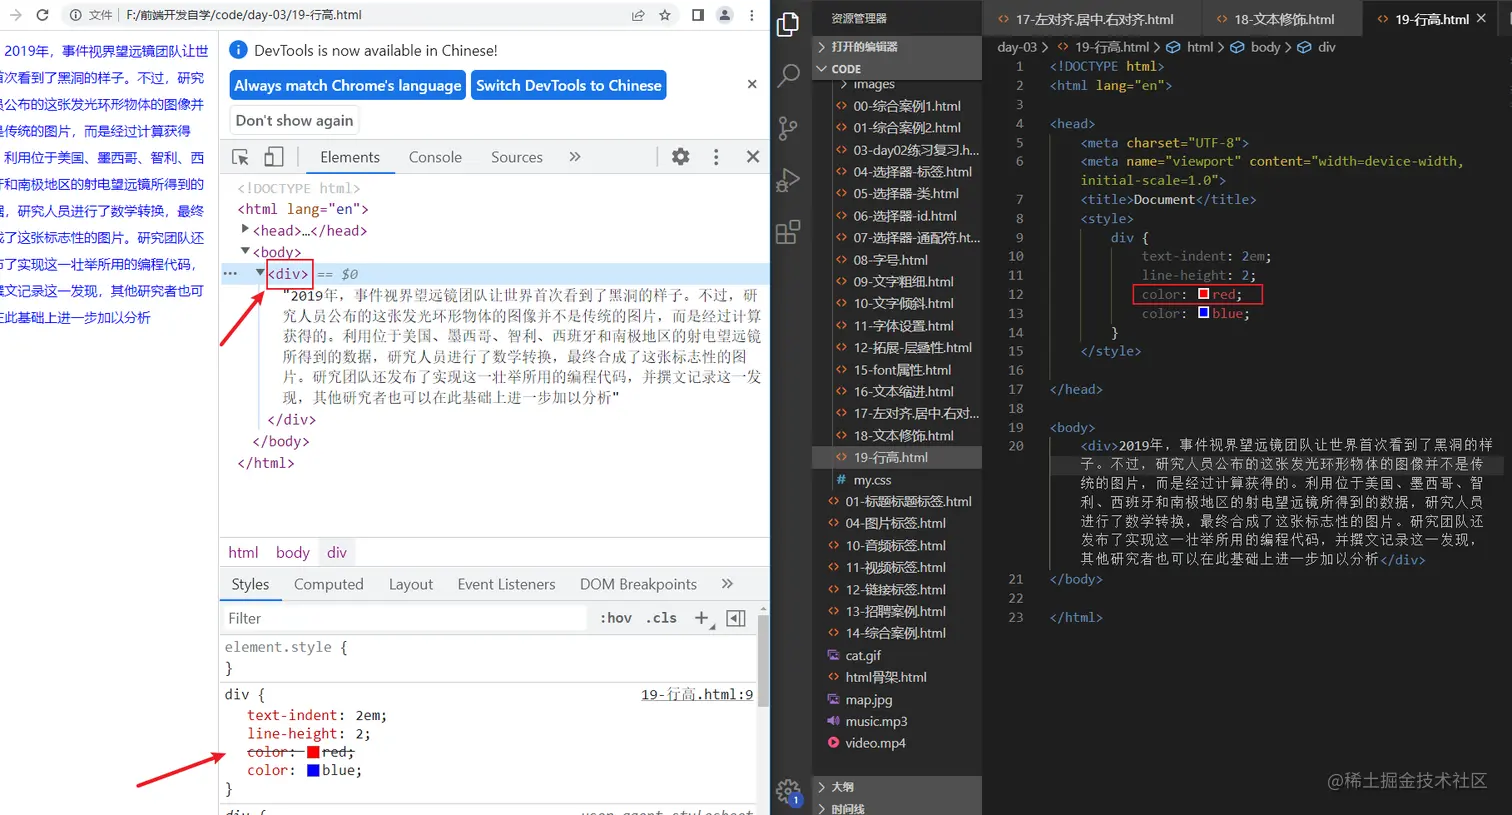Toggle the :hov element state panel
The width and height of the screenshot is (1512, 815).
pyautogui.click(x=616, y=618)
